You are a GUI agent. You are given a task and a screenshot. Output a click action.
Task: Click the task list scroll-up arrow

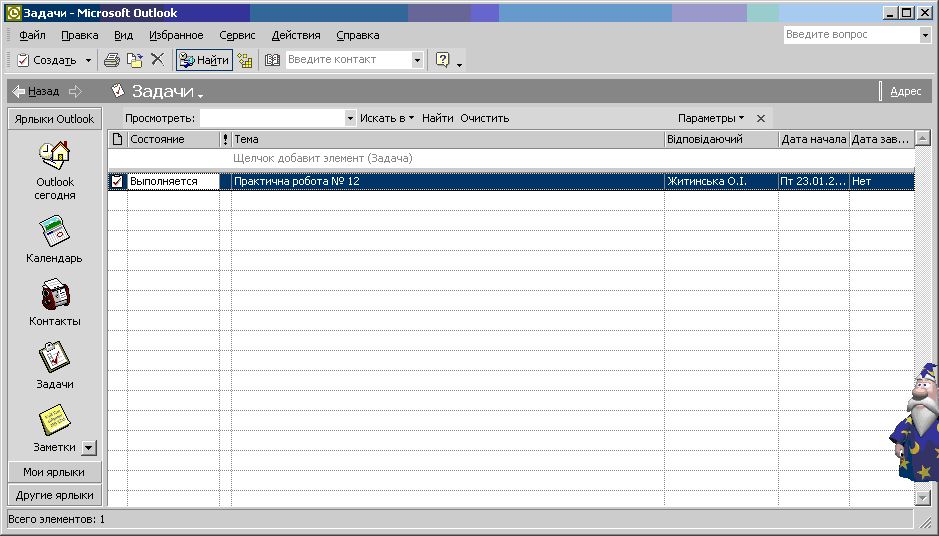point(923,138)
